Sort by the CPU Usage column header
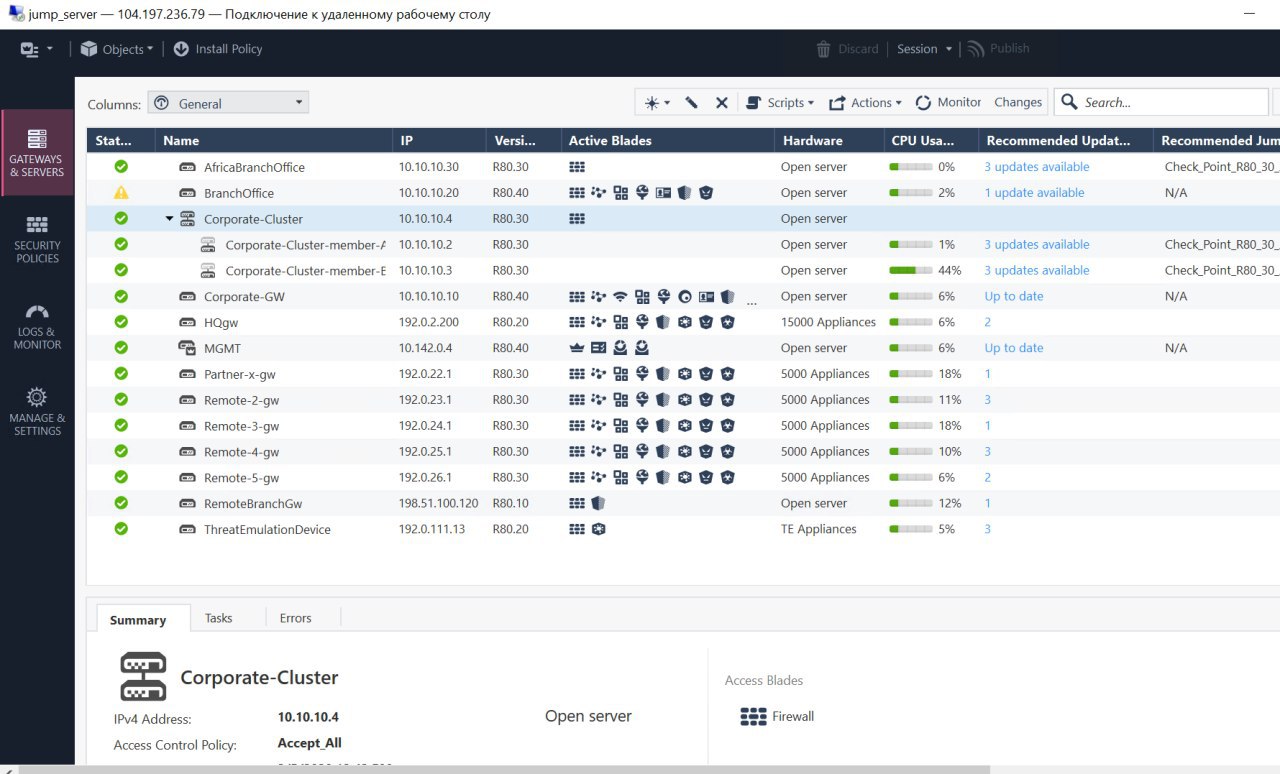1280x774 pixels. pyautogui.click(x=930, y=141)
